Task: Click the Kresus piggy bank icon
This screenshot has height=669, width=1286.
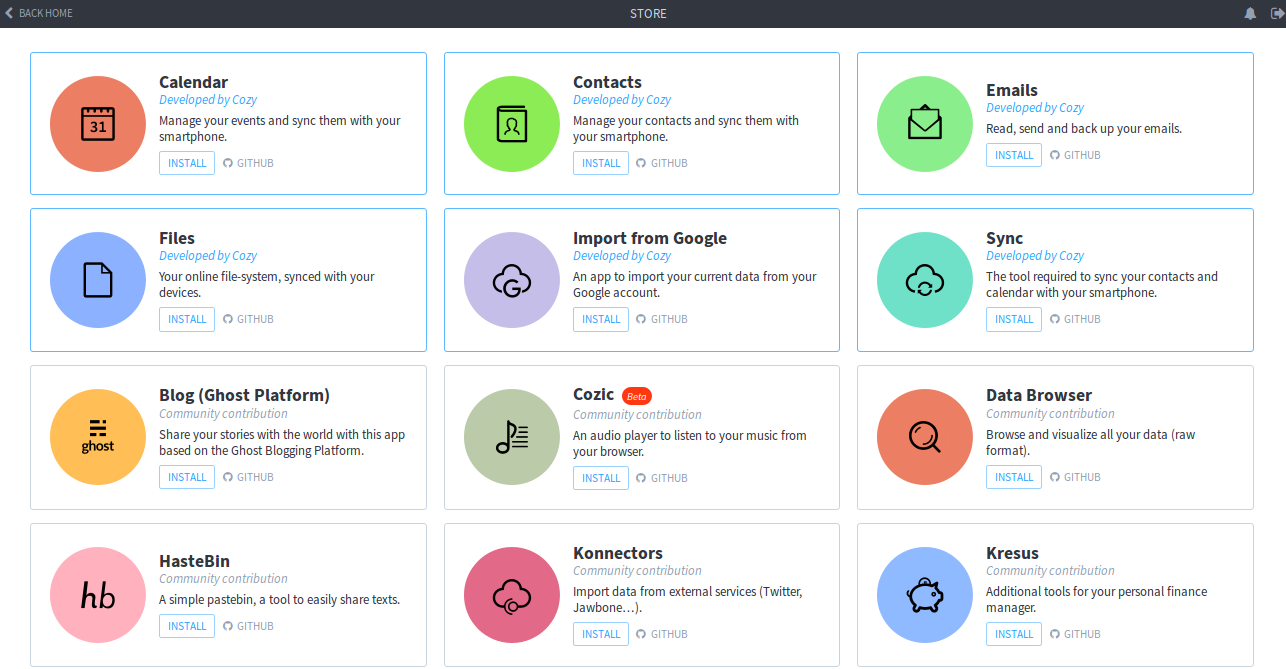Action: point(925,595)
